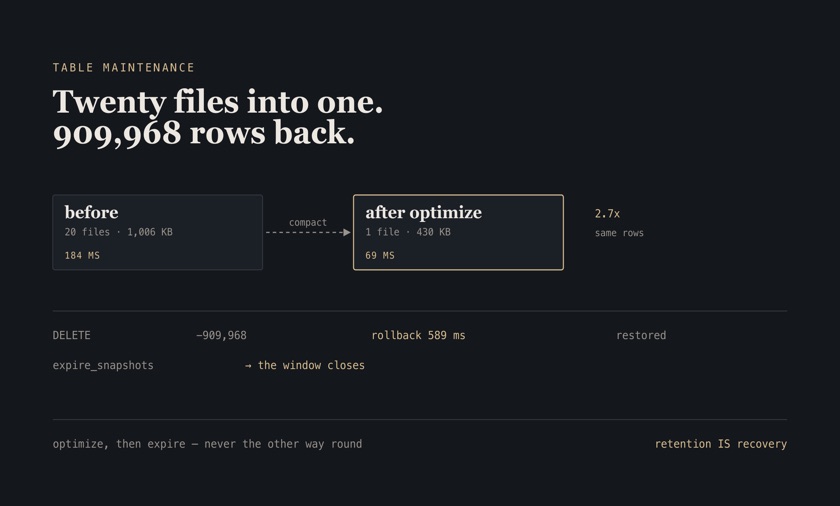Click the 'compact' arrow label
This screenshot has width=840, height=506.
[x=308, y=222]
